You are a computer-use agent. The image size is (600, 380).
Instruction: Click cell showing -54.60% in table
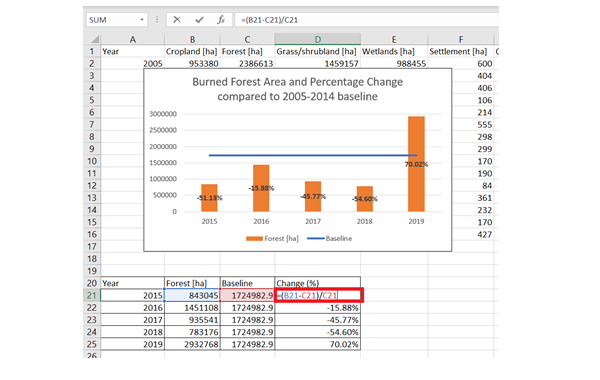(x=318, y=332)
